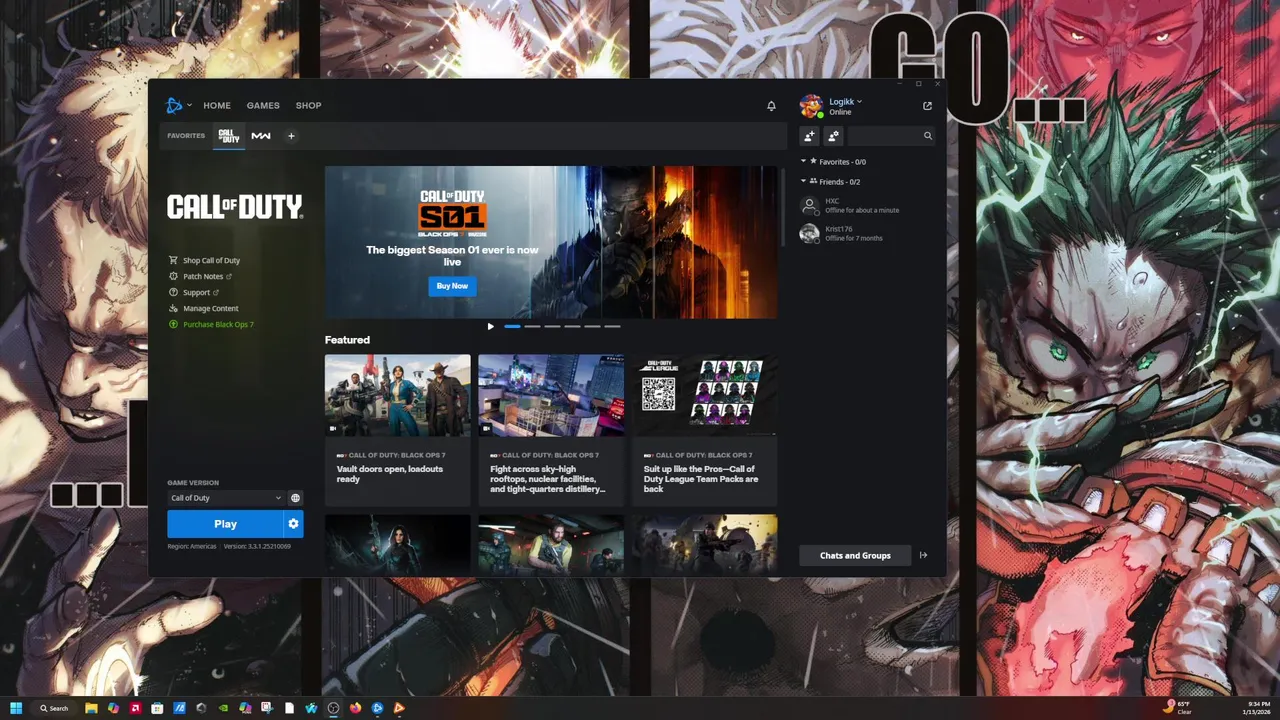Click the FAVORITES label
Image resolution: width=1280 pixels, height=720 pixels.
coord(186,136)
